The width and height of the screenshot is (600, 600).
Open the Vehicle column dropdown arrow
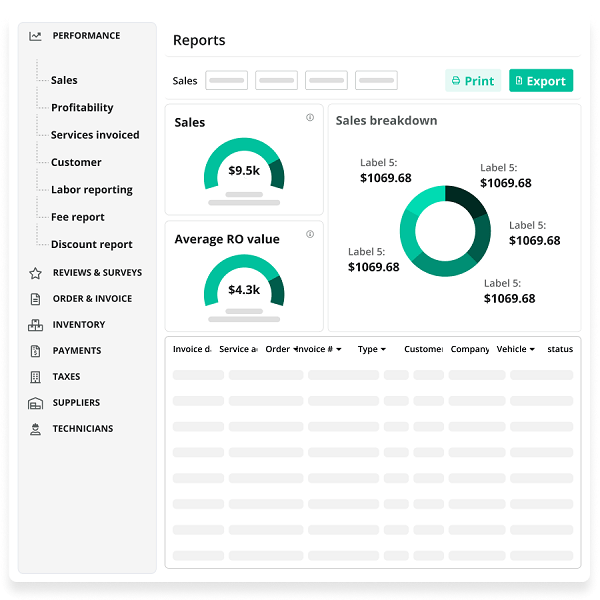(x=531, y=350)
